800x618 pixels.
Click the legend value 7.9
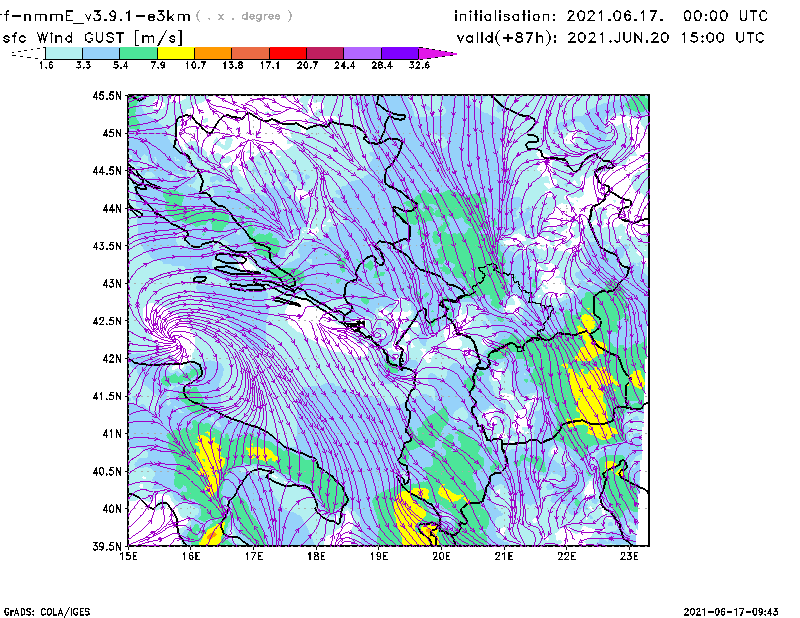coord(158,65)
